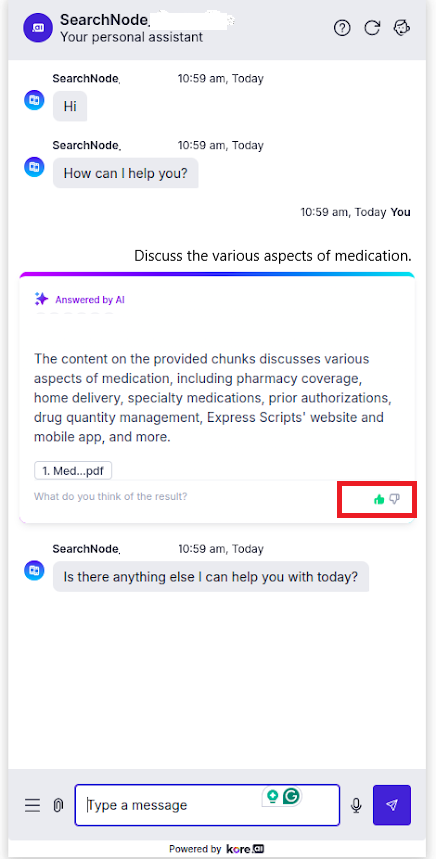
Task: Click the purple send message button
Action: (392, 805)
